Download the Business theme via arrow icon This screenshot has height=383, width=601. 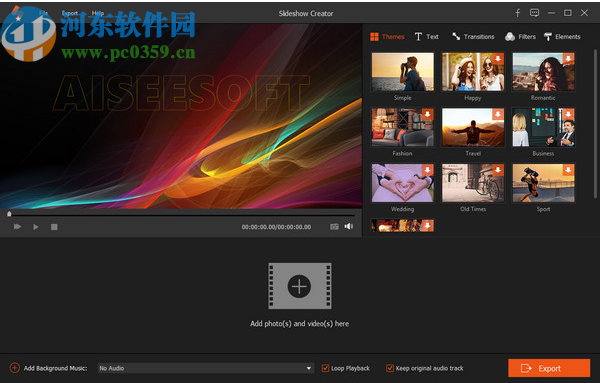tap(568, 114)
